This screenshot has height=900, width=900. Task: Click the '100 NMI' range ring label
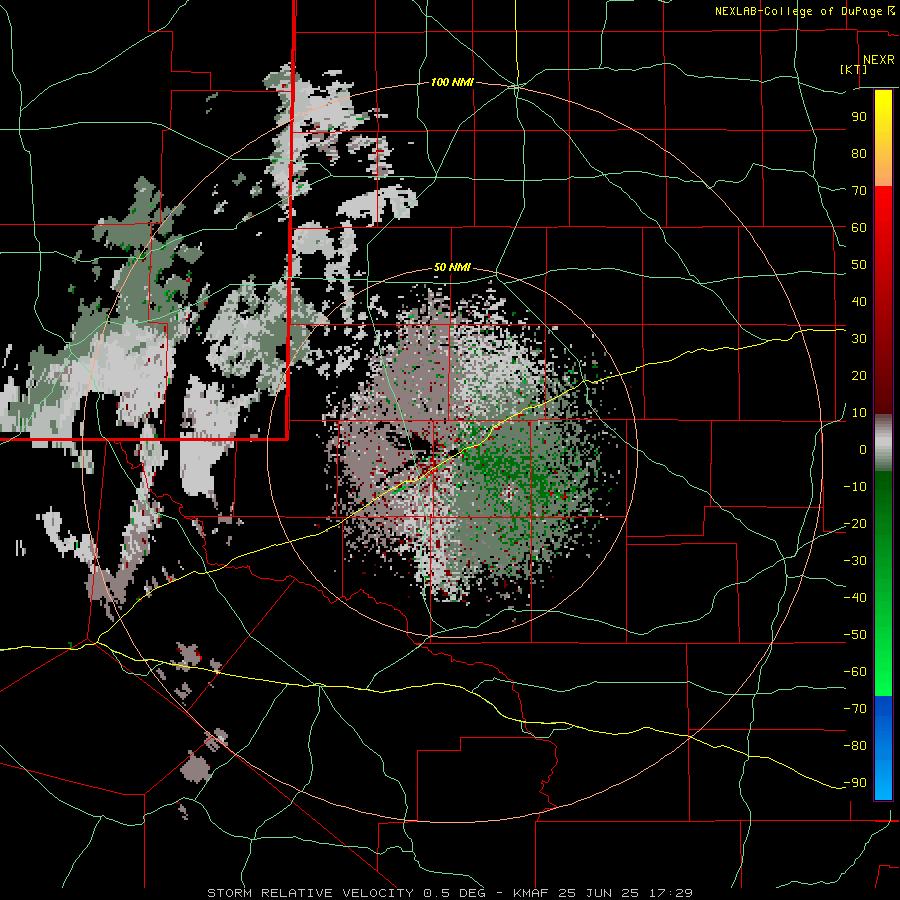pyautogui.click(x=452, y=83)
